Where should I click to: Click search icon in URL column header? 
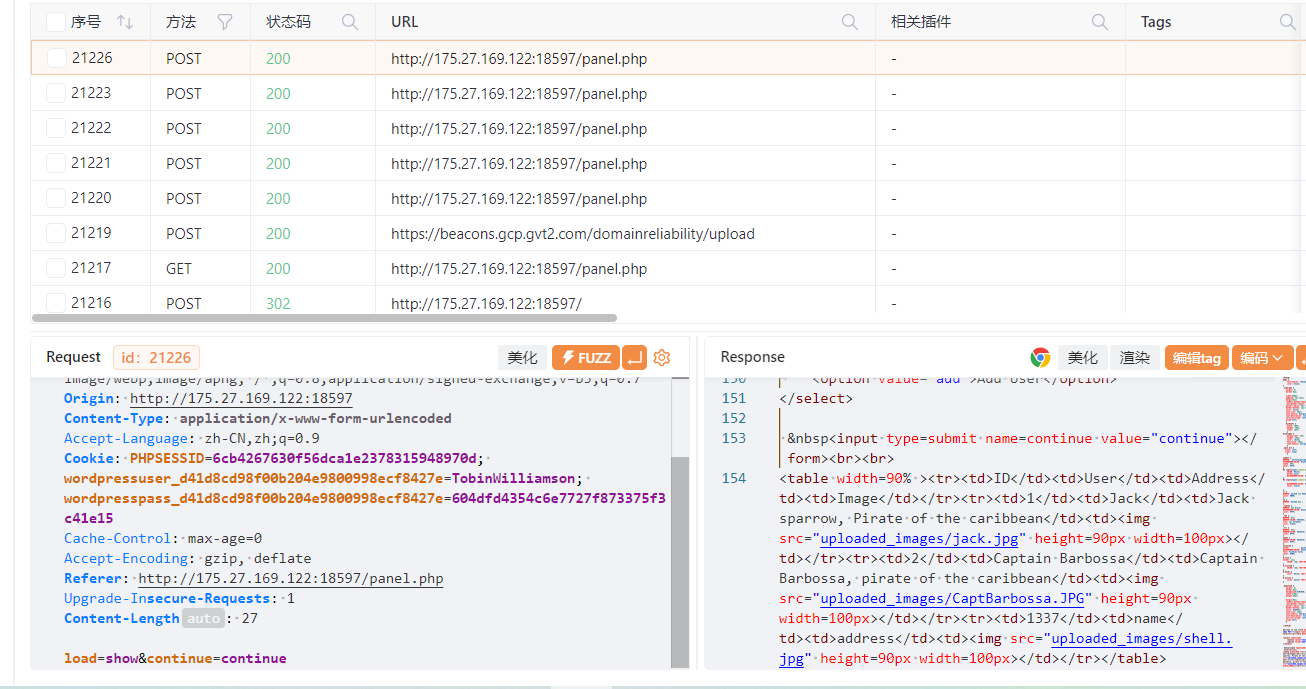pyautogui.click(x=850, y=22)
